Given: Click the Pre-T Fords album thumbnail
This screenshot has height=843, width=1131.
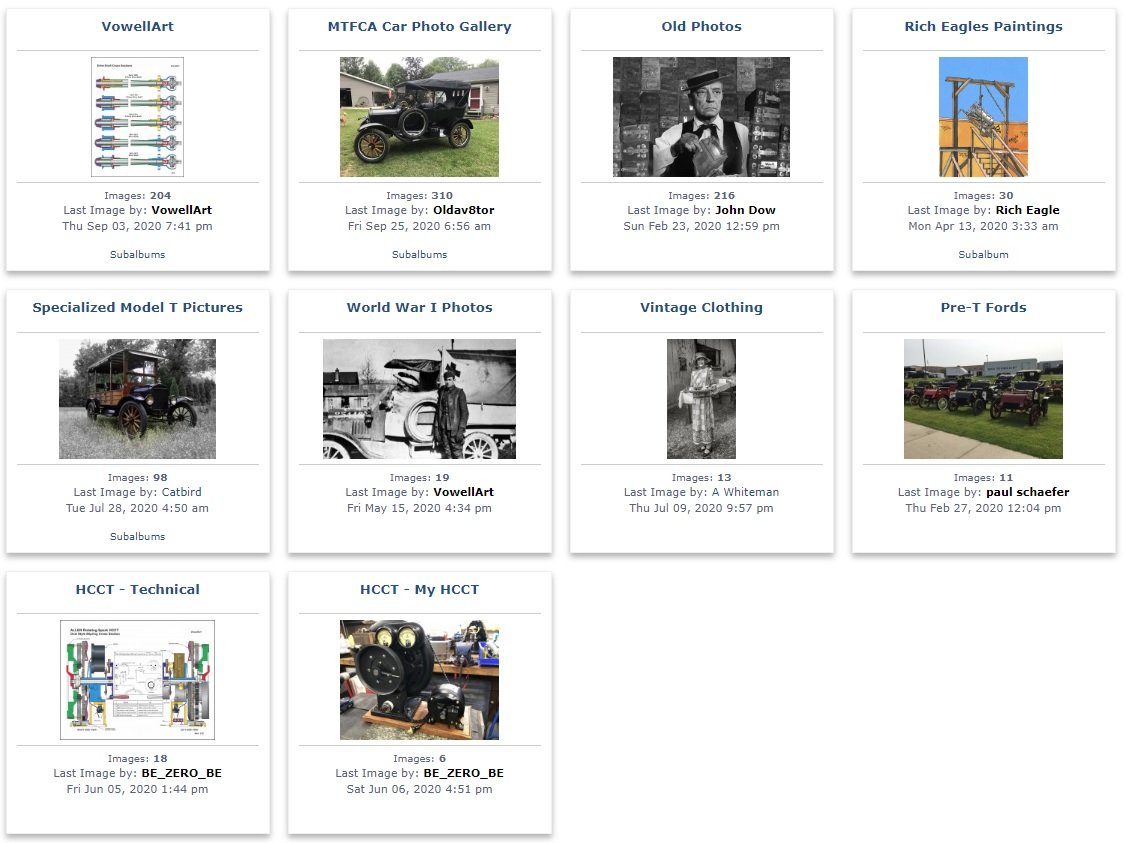Looking at the screenshot, I should (x=983, y=399).
